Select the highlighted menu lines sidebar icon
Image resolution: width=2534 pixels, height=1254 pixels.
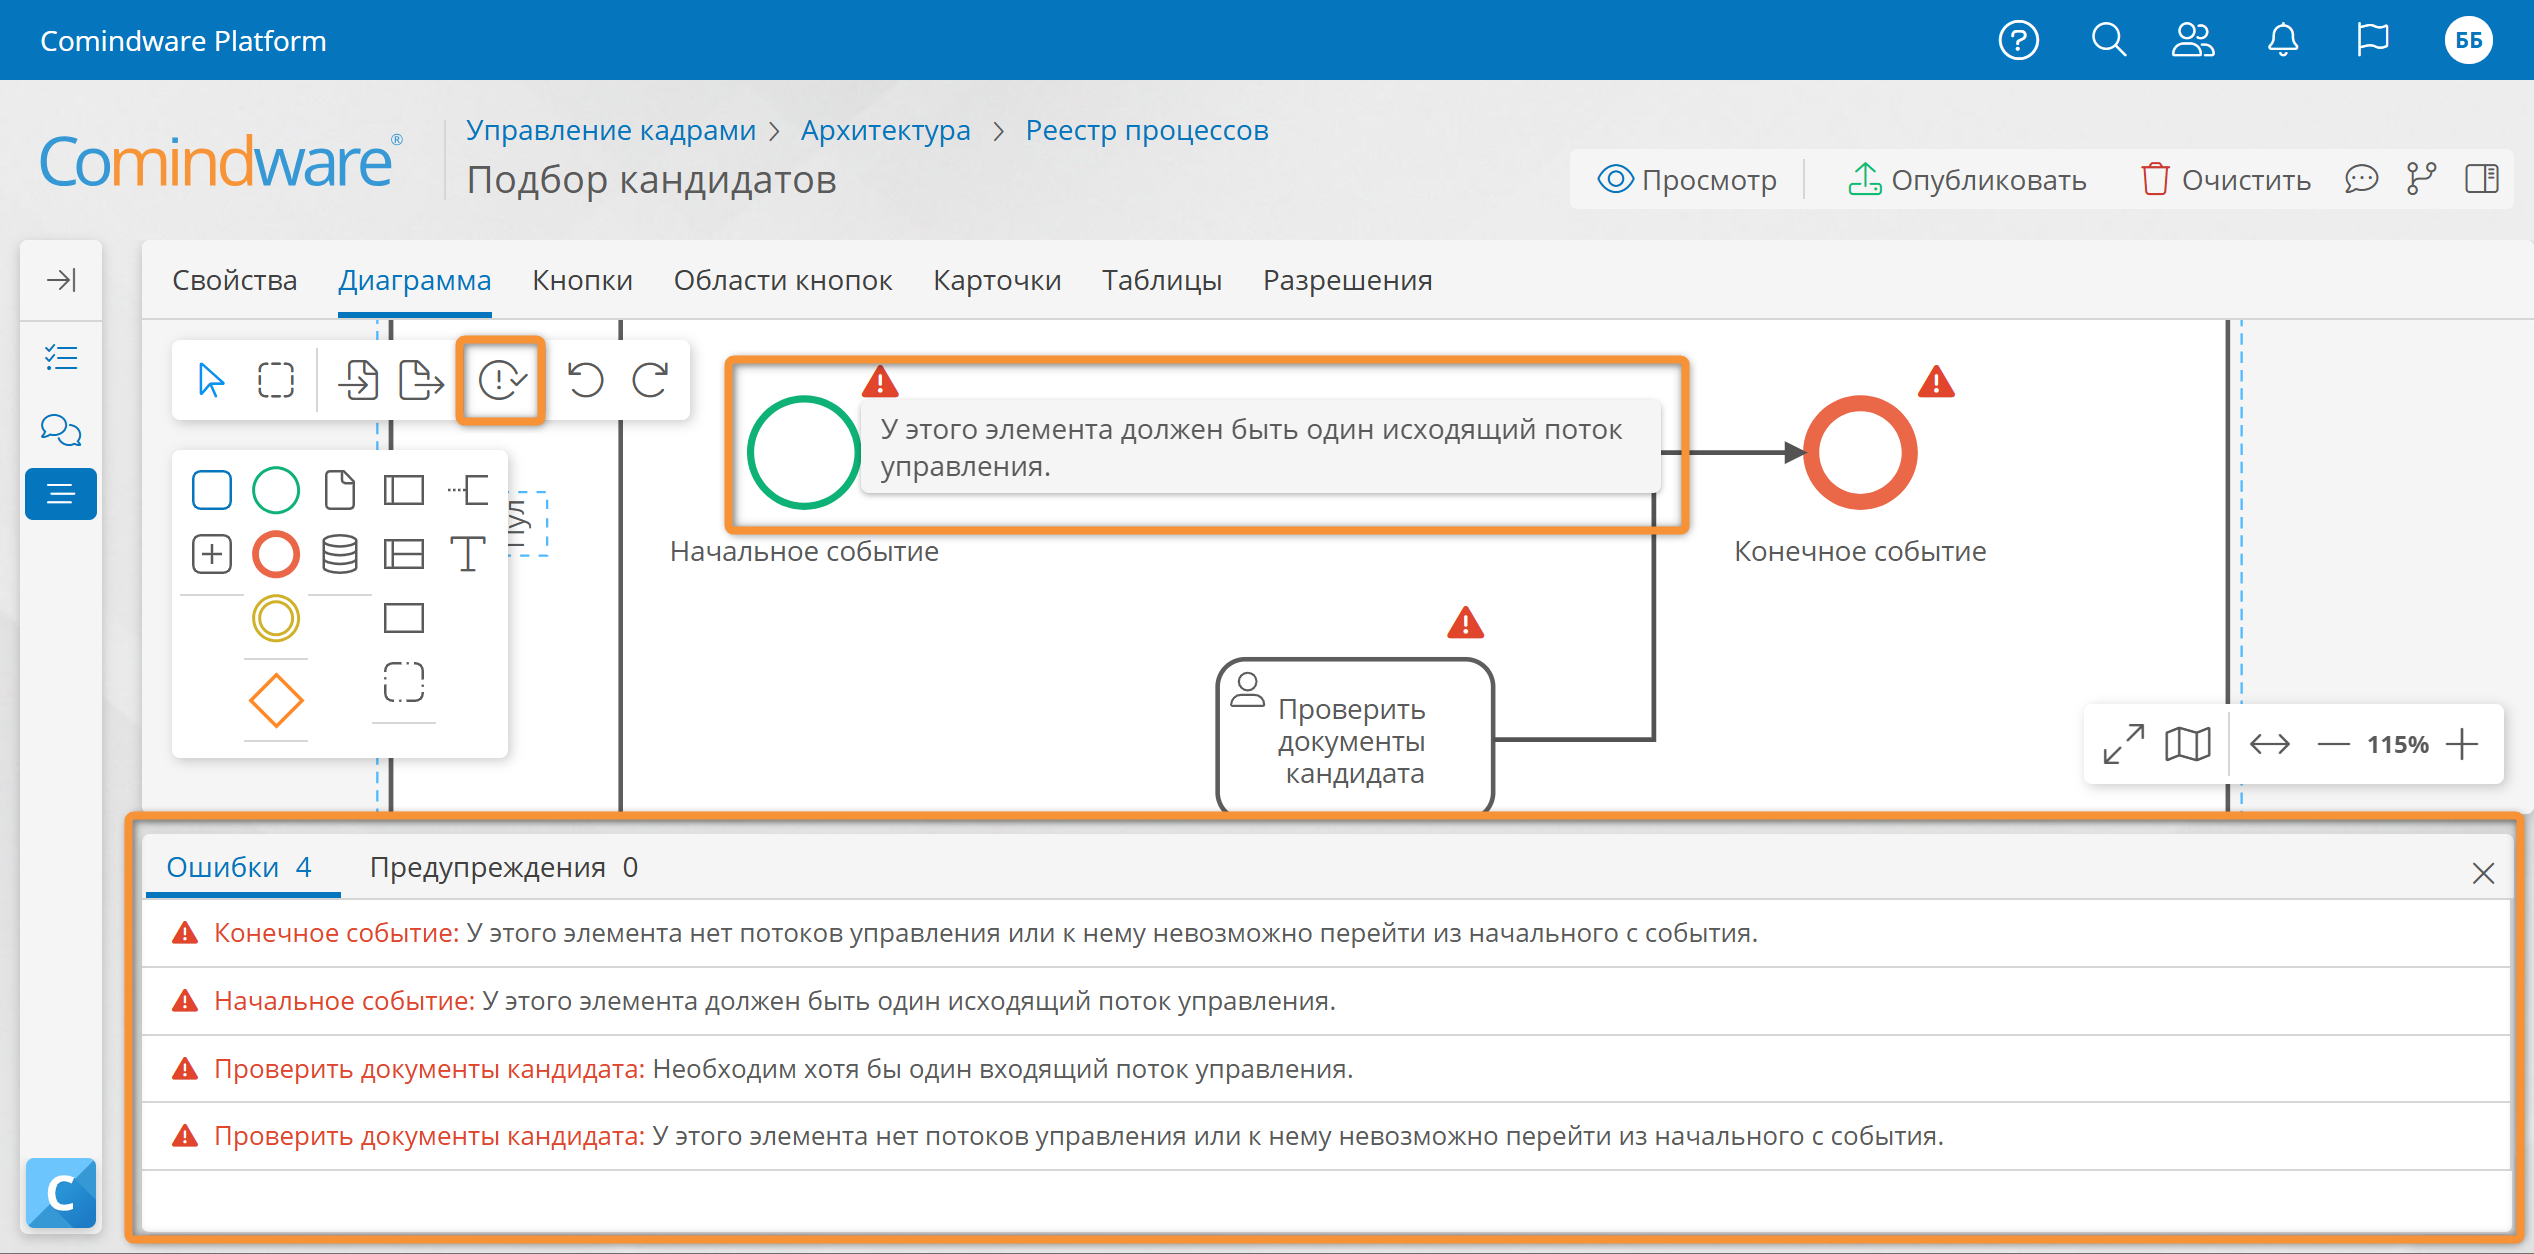[61, 494]
